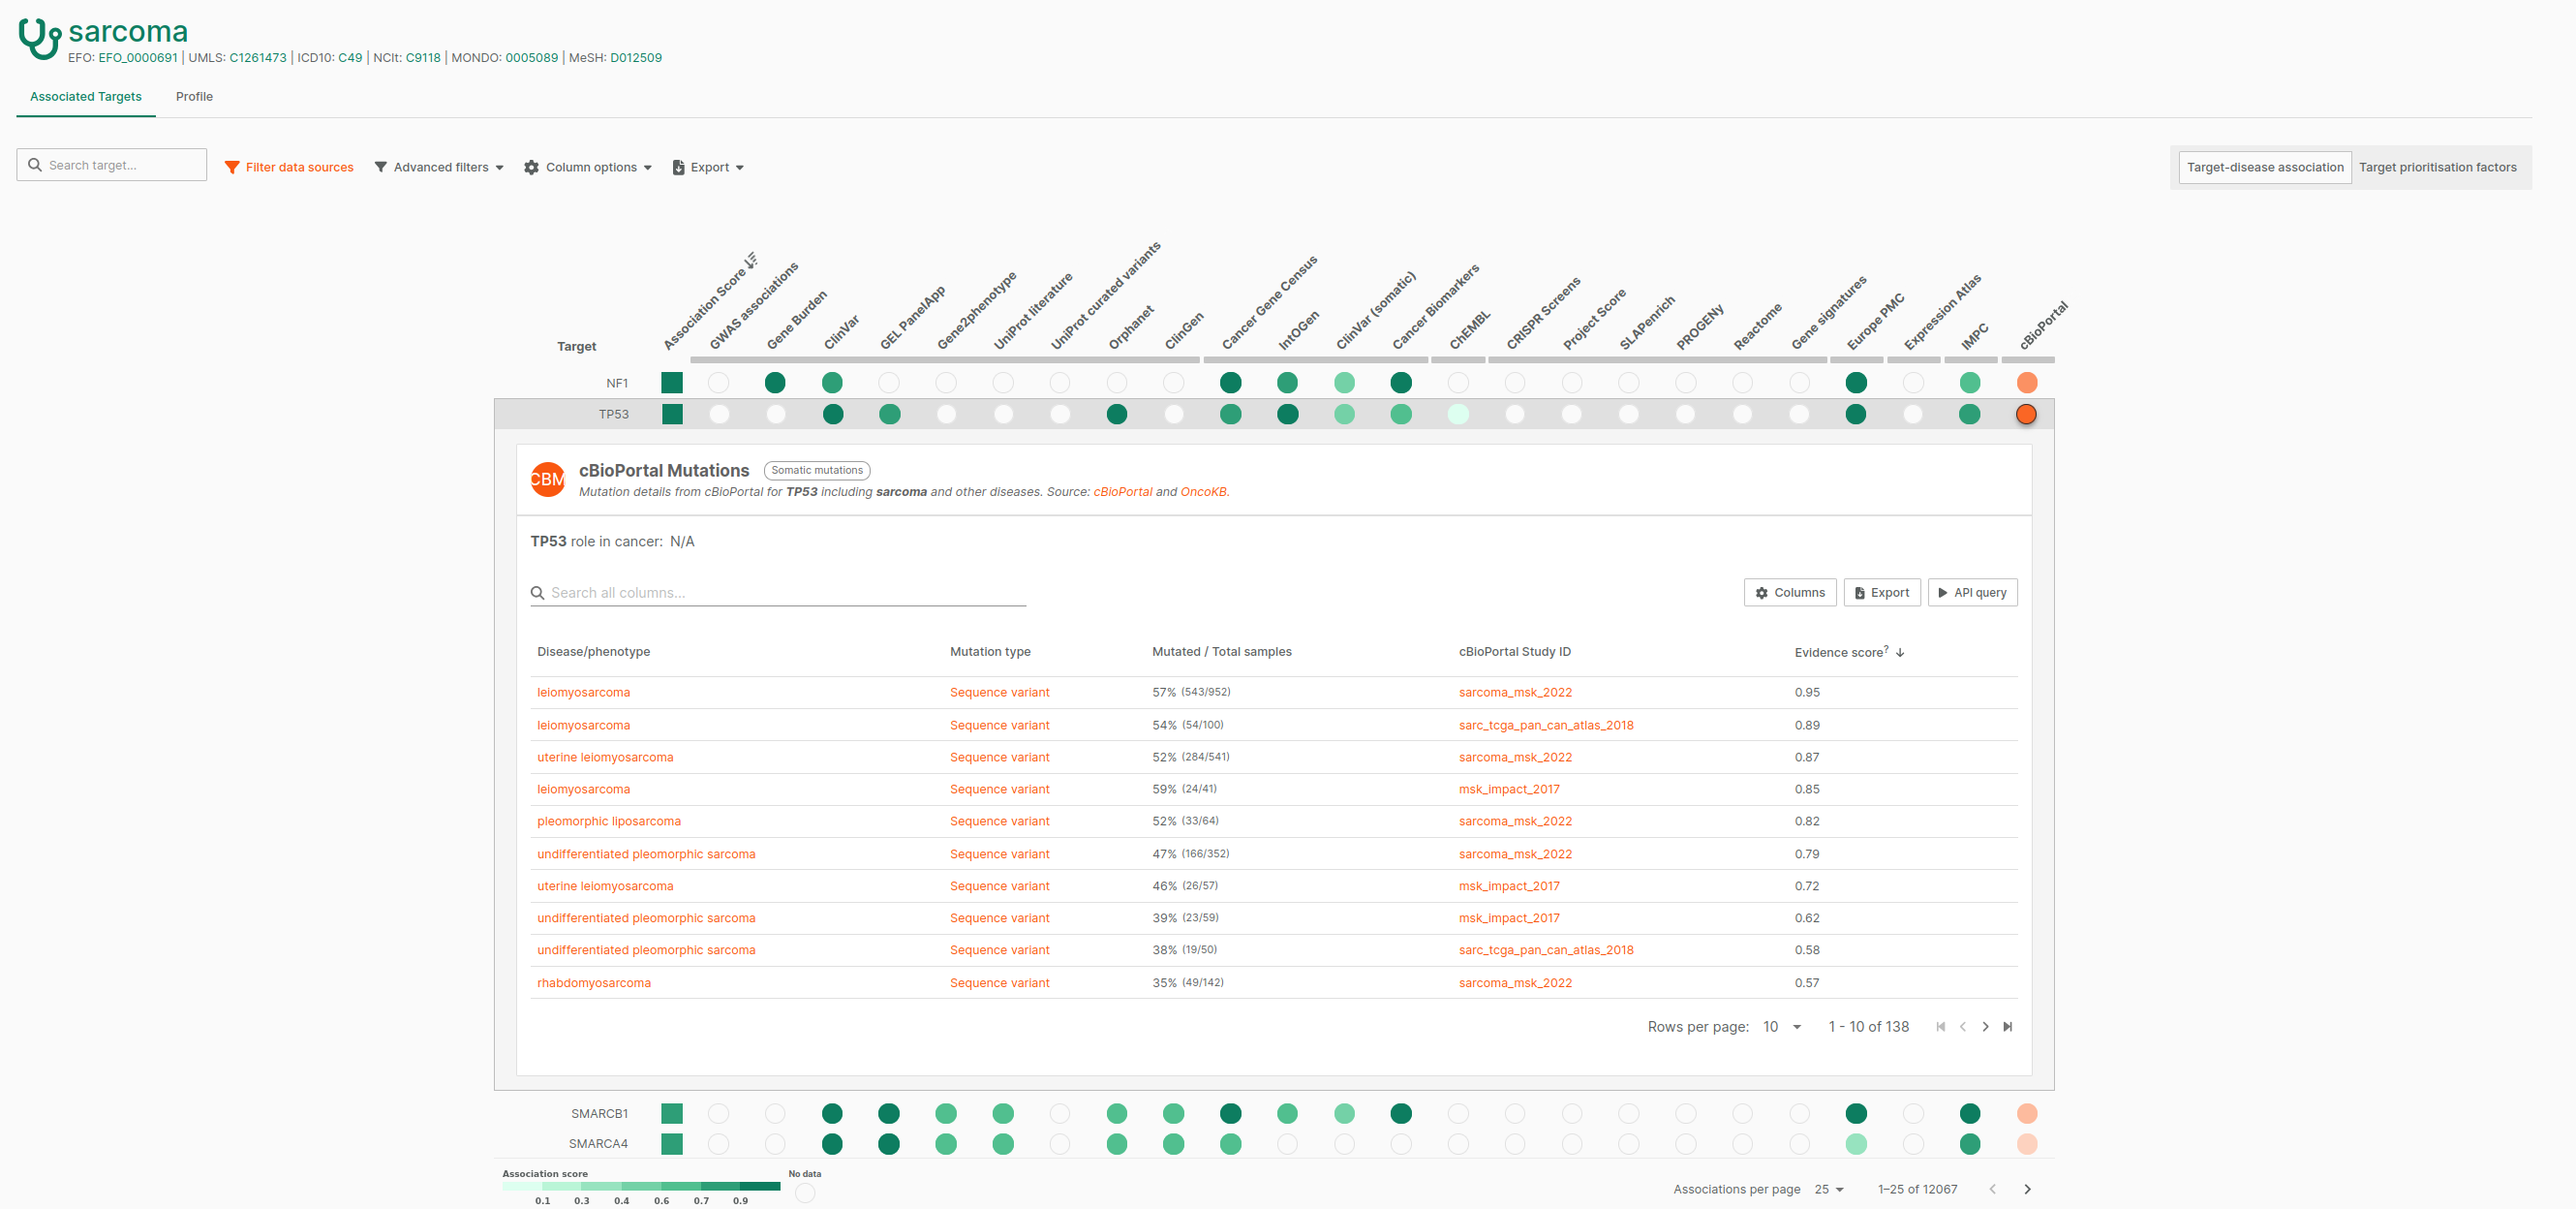
Task: Click the SMARCB1 association score square
Action: point(672,1113)
